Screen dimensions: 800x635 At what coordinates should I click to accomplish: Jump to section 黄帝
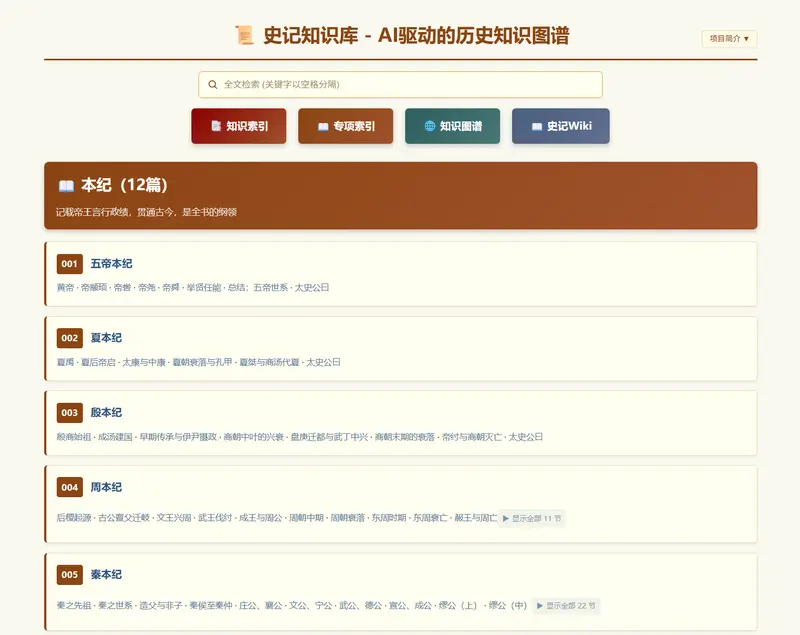(65, 288)
